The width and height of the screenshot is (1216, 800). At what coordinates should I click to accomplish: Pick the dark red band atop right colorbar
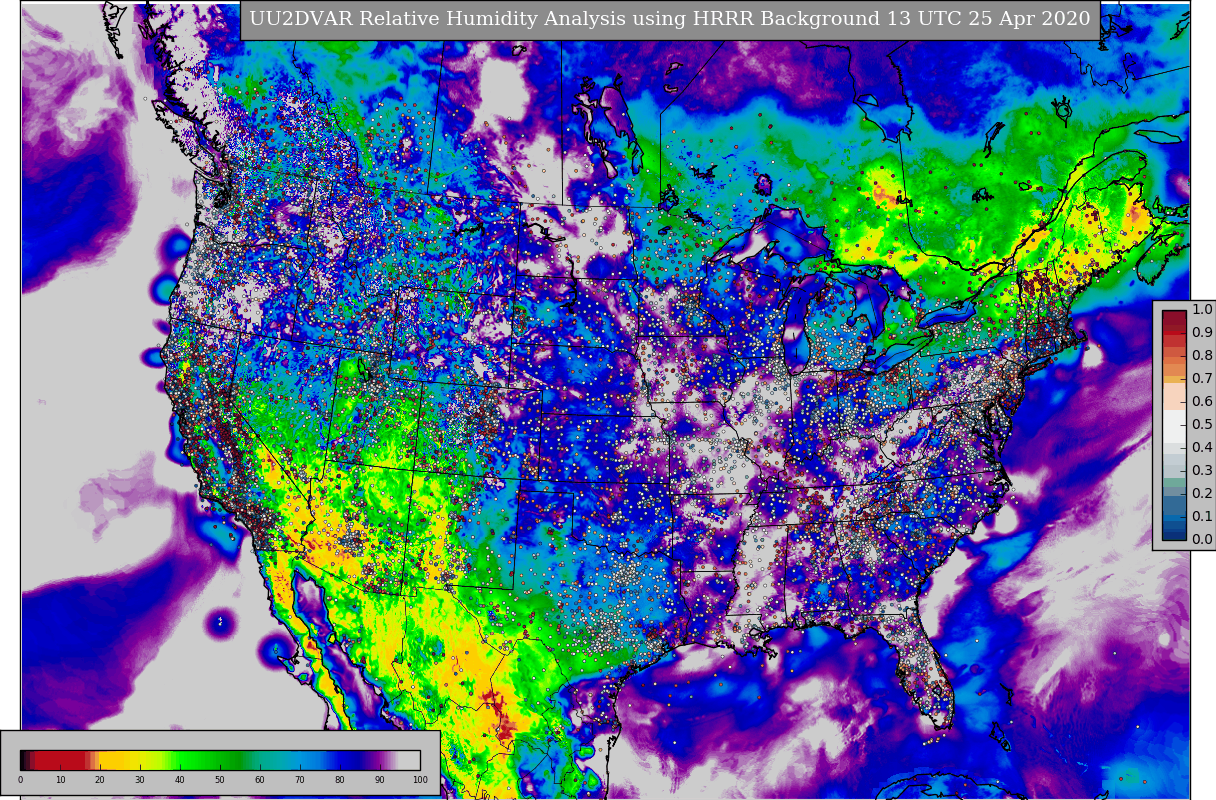(x=1174, y=316)
